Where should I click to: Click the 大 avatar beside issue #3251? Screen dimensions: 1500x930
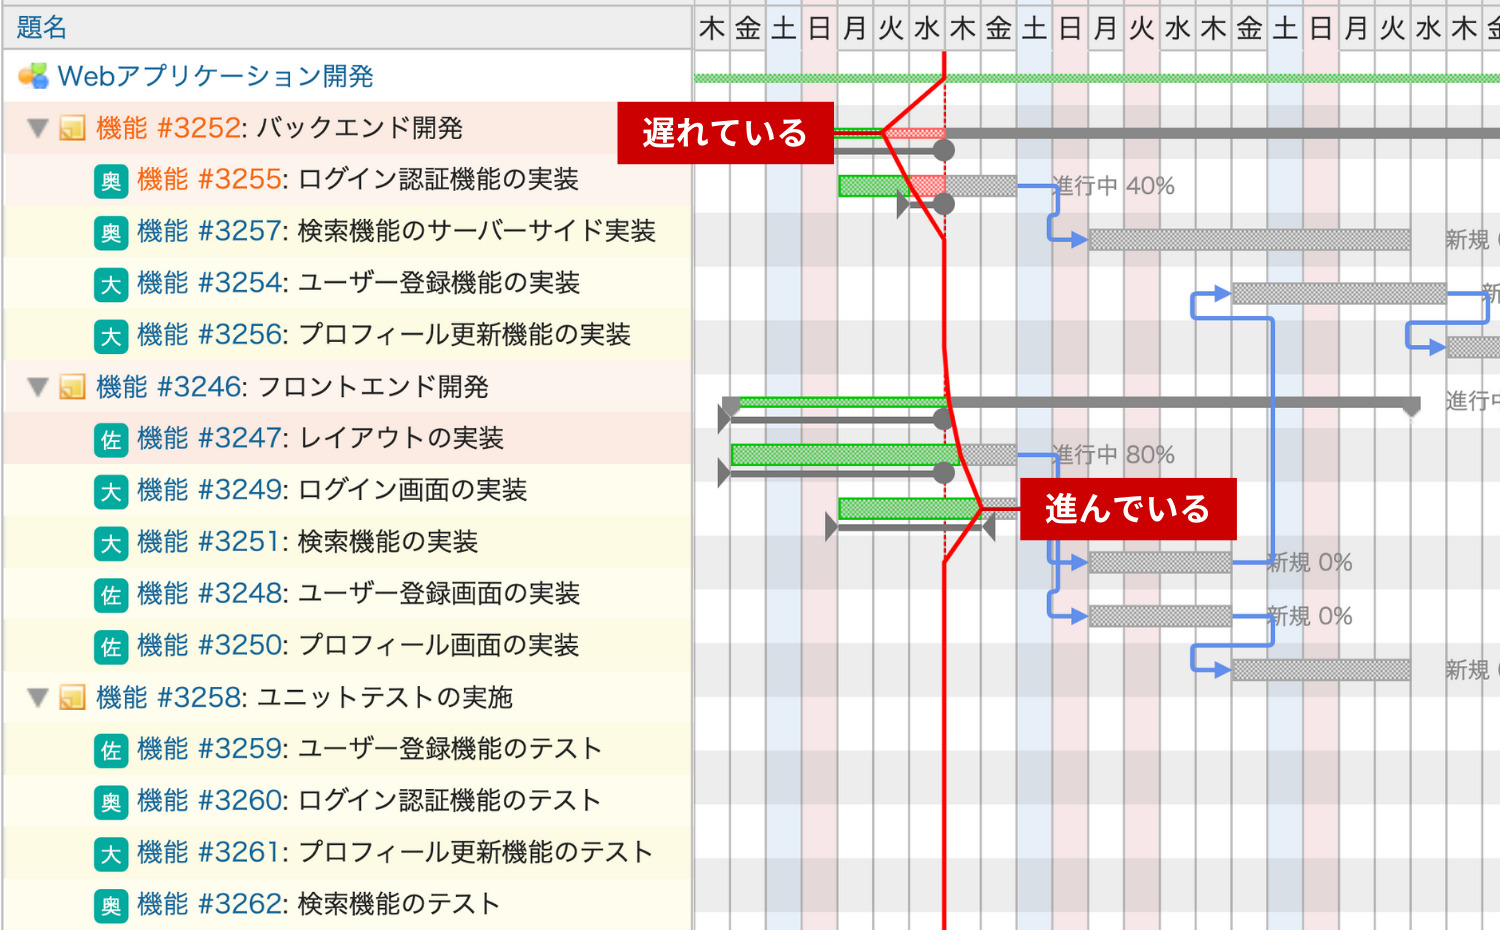[x=111, y=543]
